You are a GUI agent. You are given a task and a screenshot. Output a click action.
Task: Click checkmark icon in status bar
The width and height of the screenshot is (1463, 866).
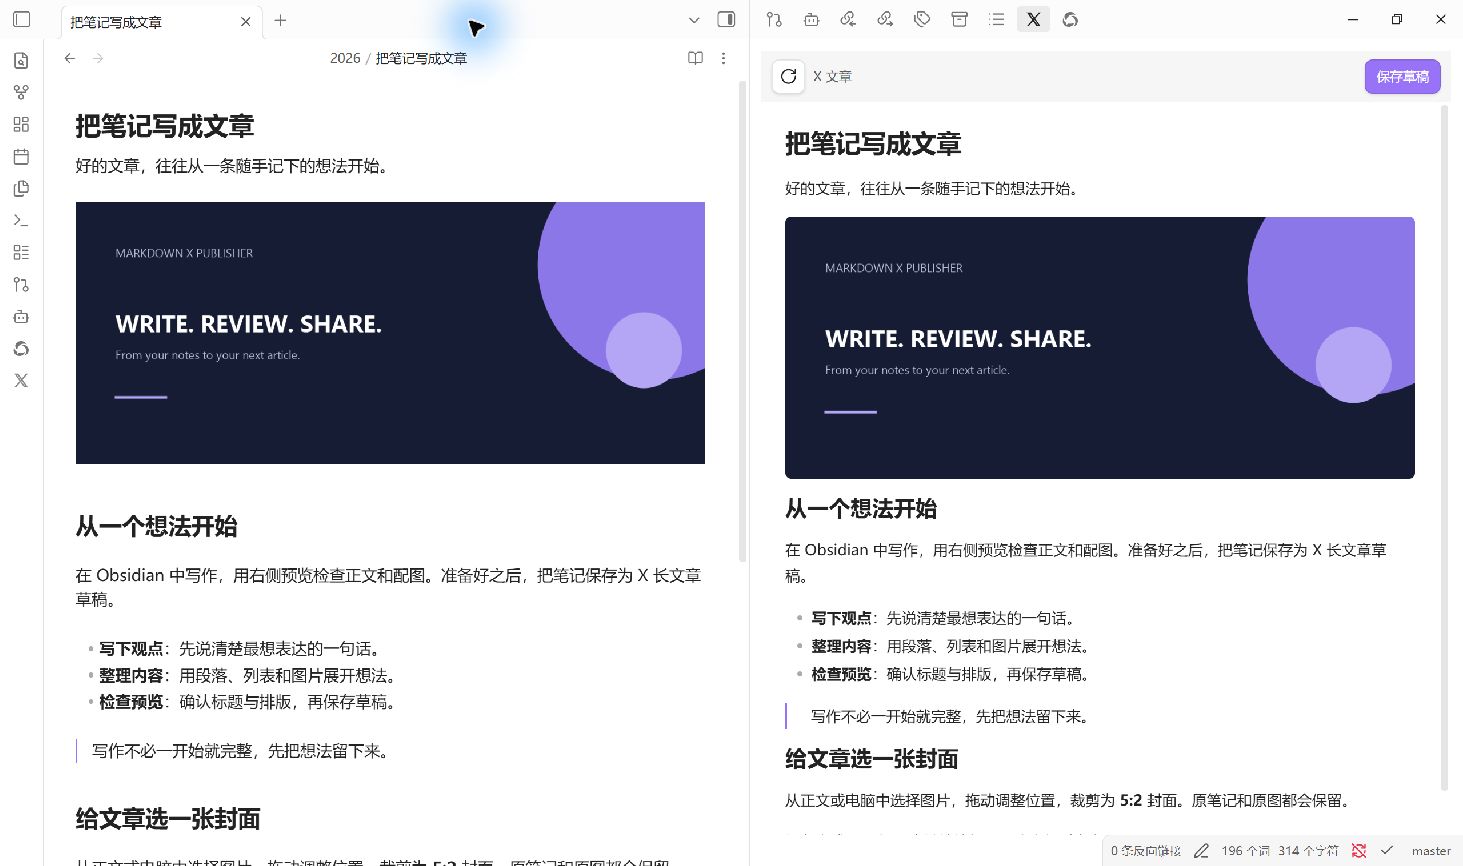point(1387,851)
